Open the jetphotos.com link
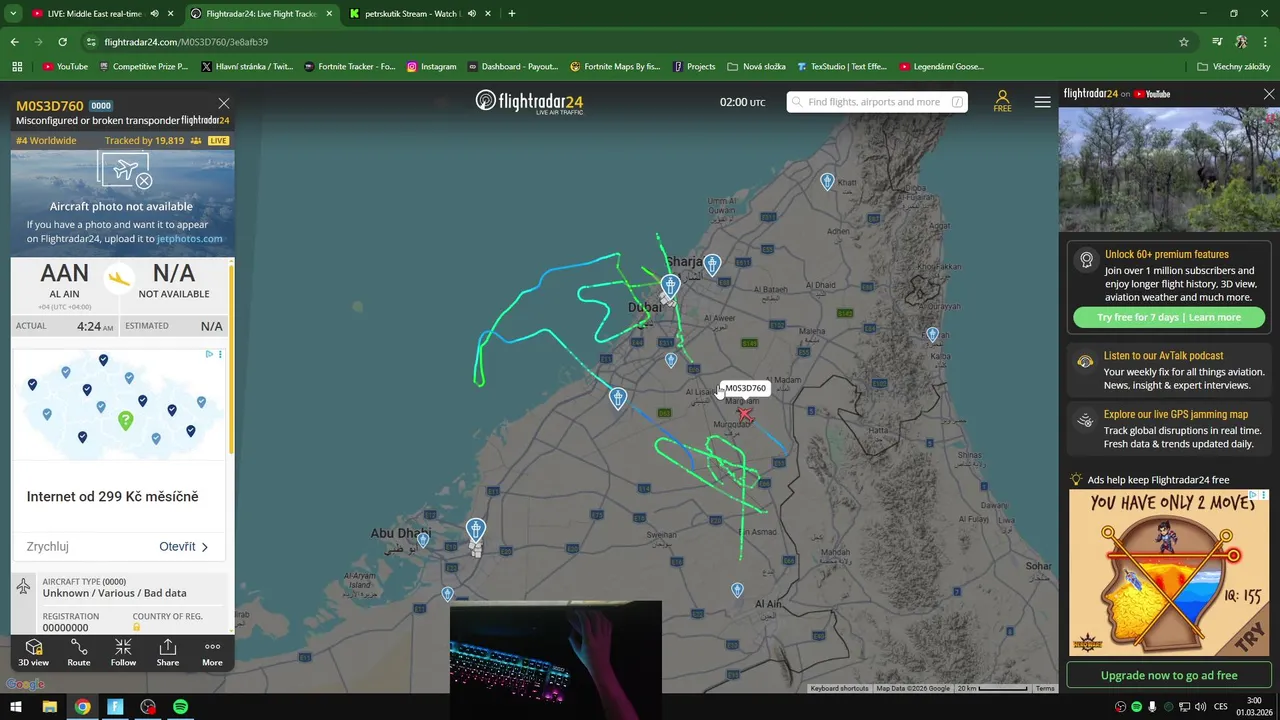The width and height of the screenshot is (1280, 720). (189, 239)
